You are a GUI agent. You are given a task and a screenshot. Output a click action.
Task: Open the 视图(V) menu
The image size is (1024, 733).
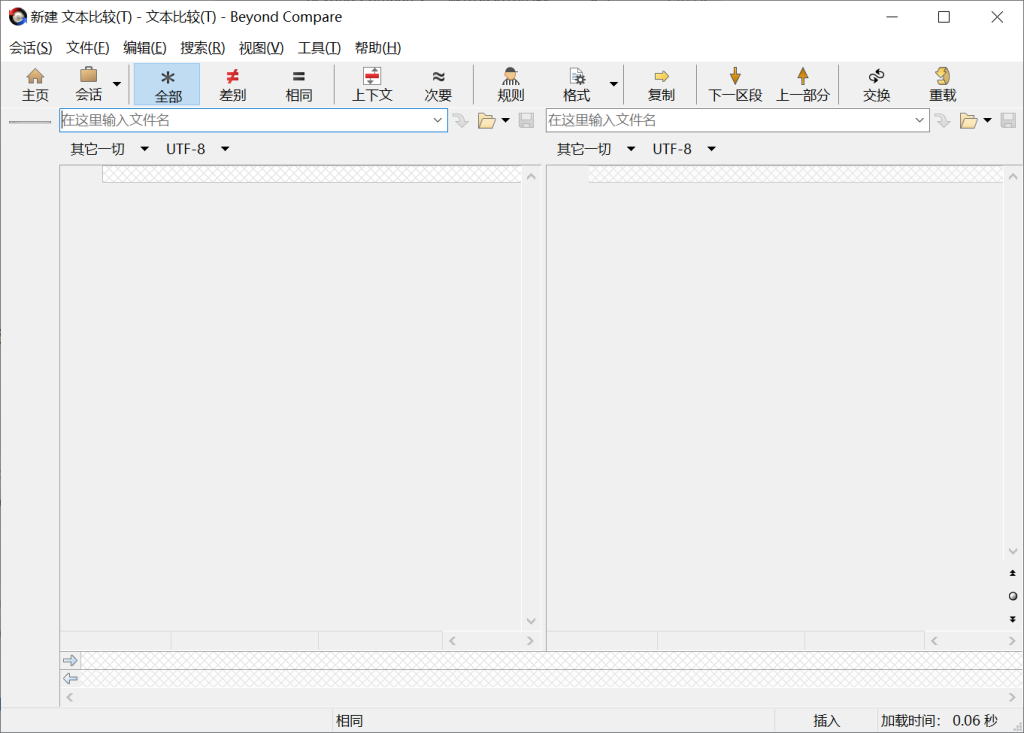click(x=261, y=48)
